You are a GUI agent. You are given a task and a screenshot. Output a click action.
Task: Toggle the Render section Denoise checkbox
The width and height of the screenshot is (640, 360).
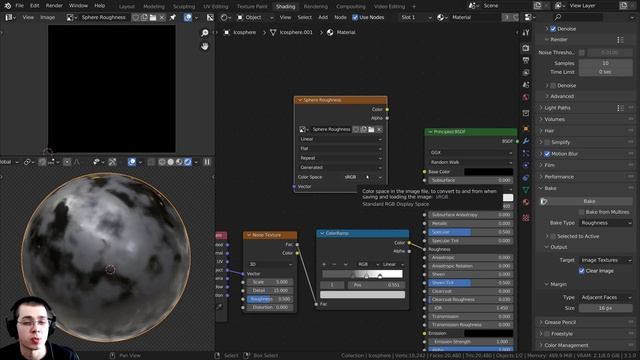tap(553, 85)
